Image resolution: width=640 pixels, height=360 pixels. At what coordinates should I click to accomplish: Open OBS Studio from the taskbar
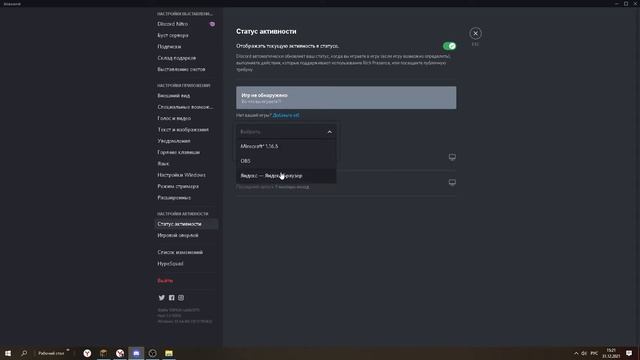coord(153,353)
